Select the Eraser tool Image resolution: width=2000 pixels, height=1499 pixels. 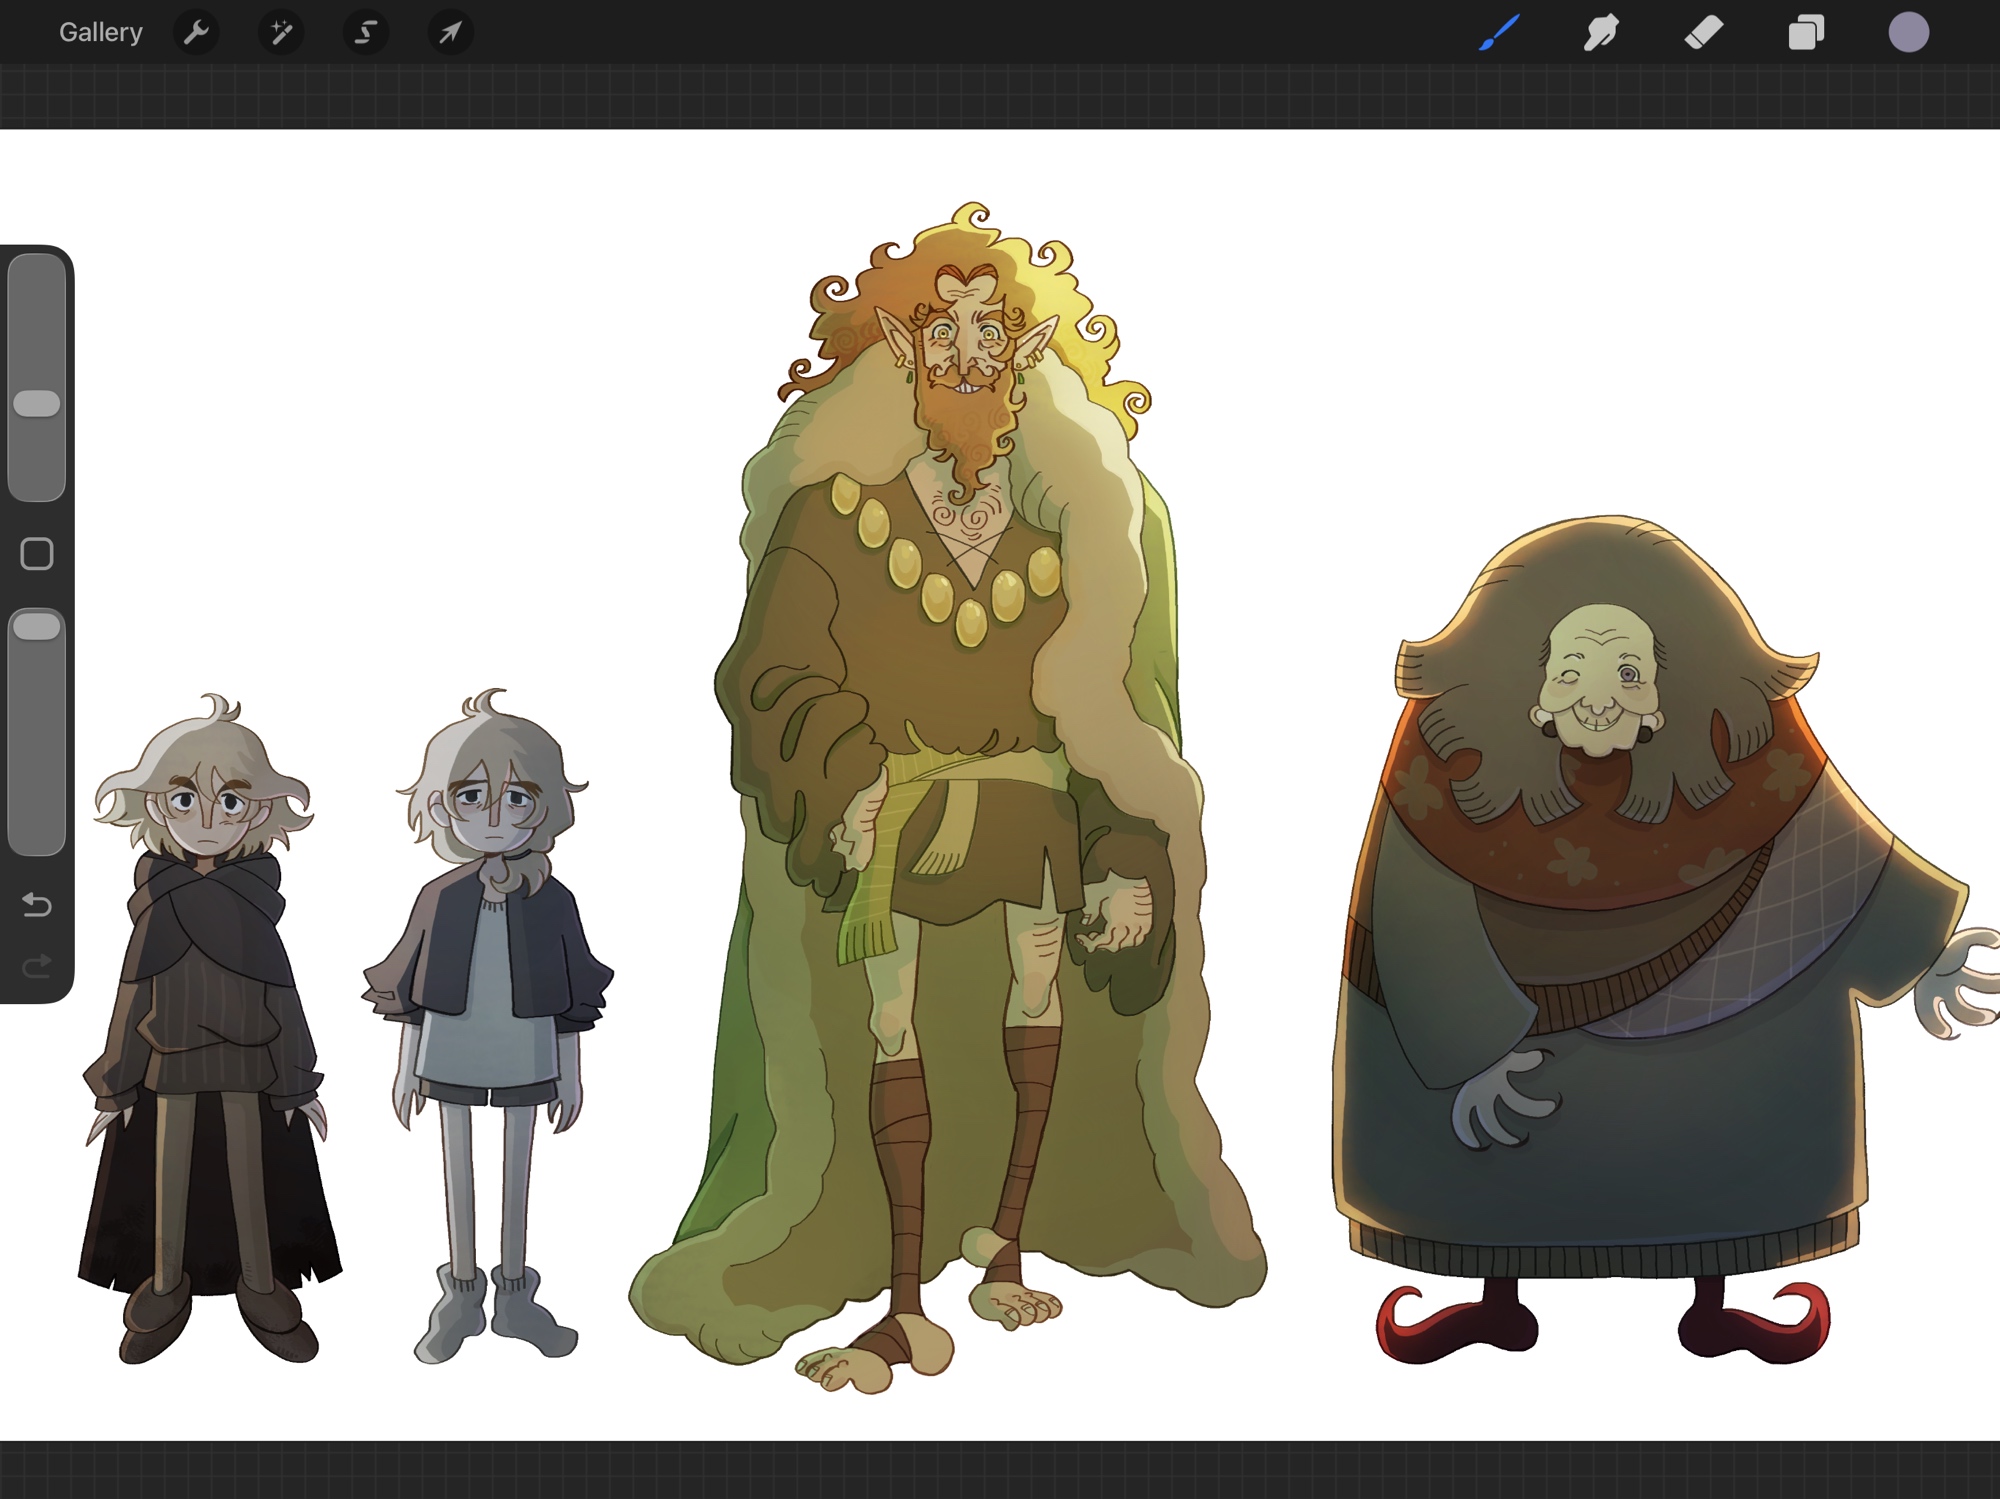pos(1703,33)
